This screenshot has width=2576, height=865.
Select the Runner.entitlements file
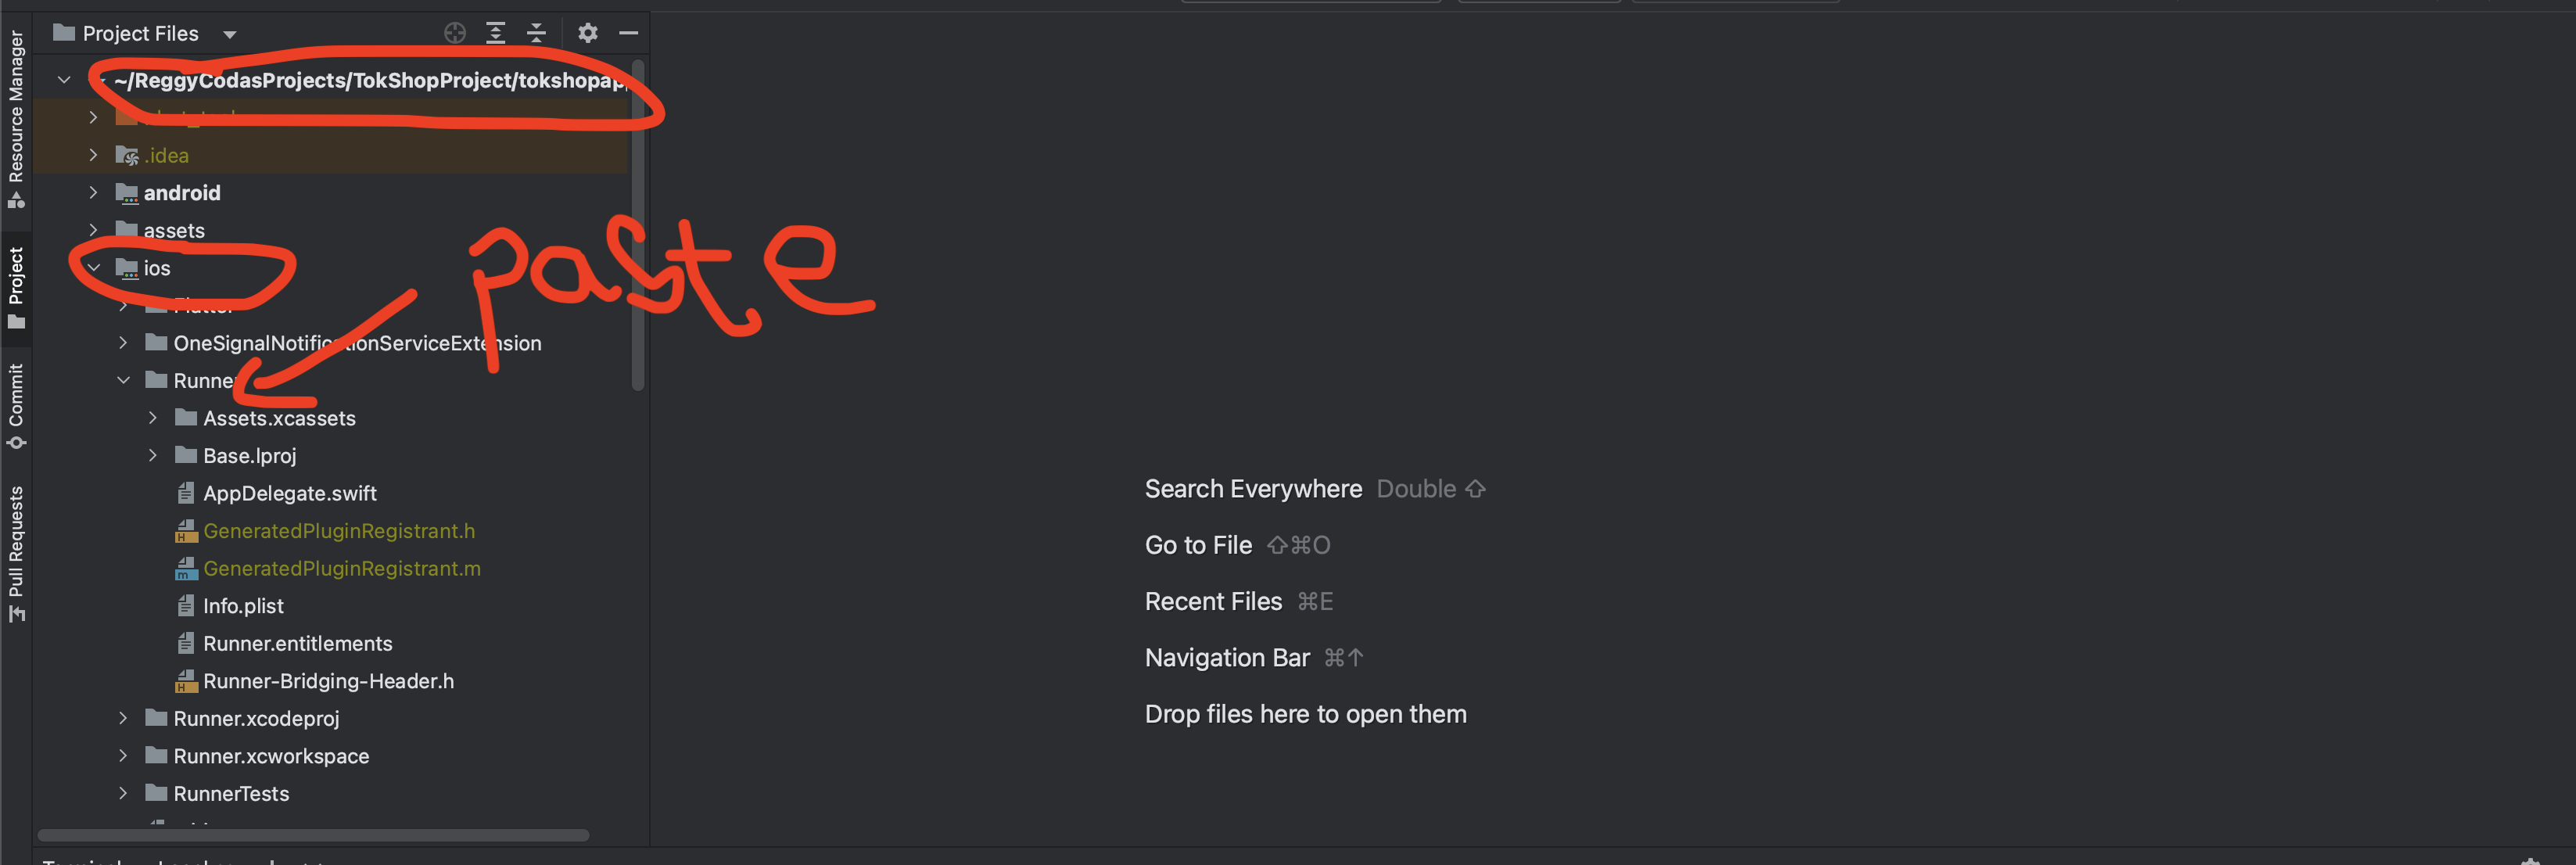297,644
